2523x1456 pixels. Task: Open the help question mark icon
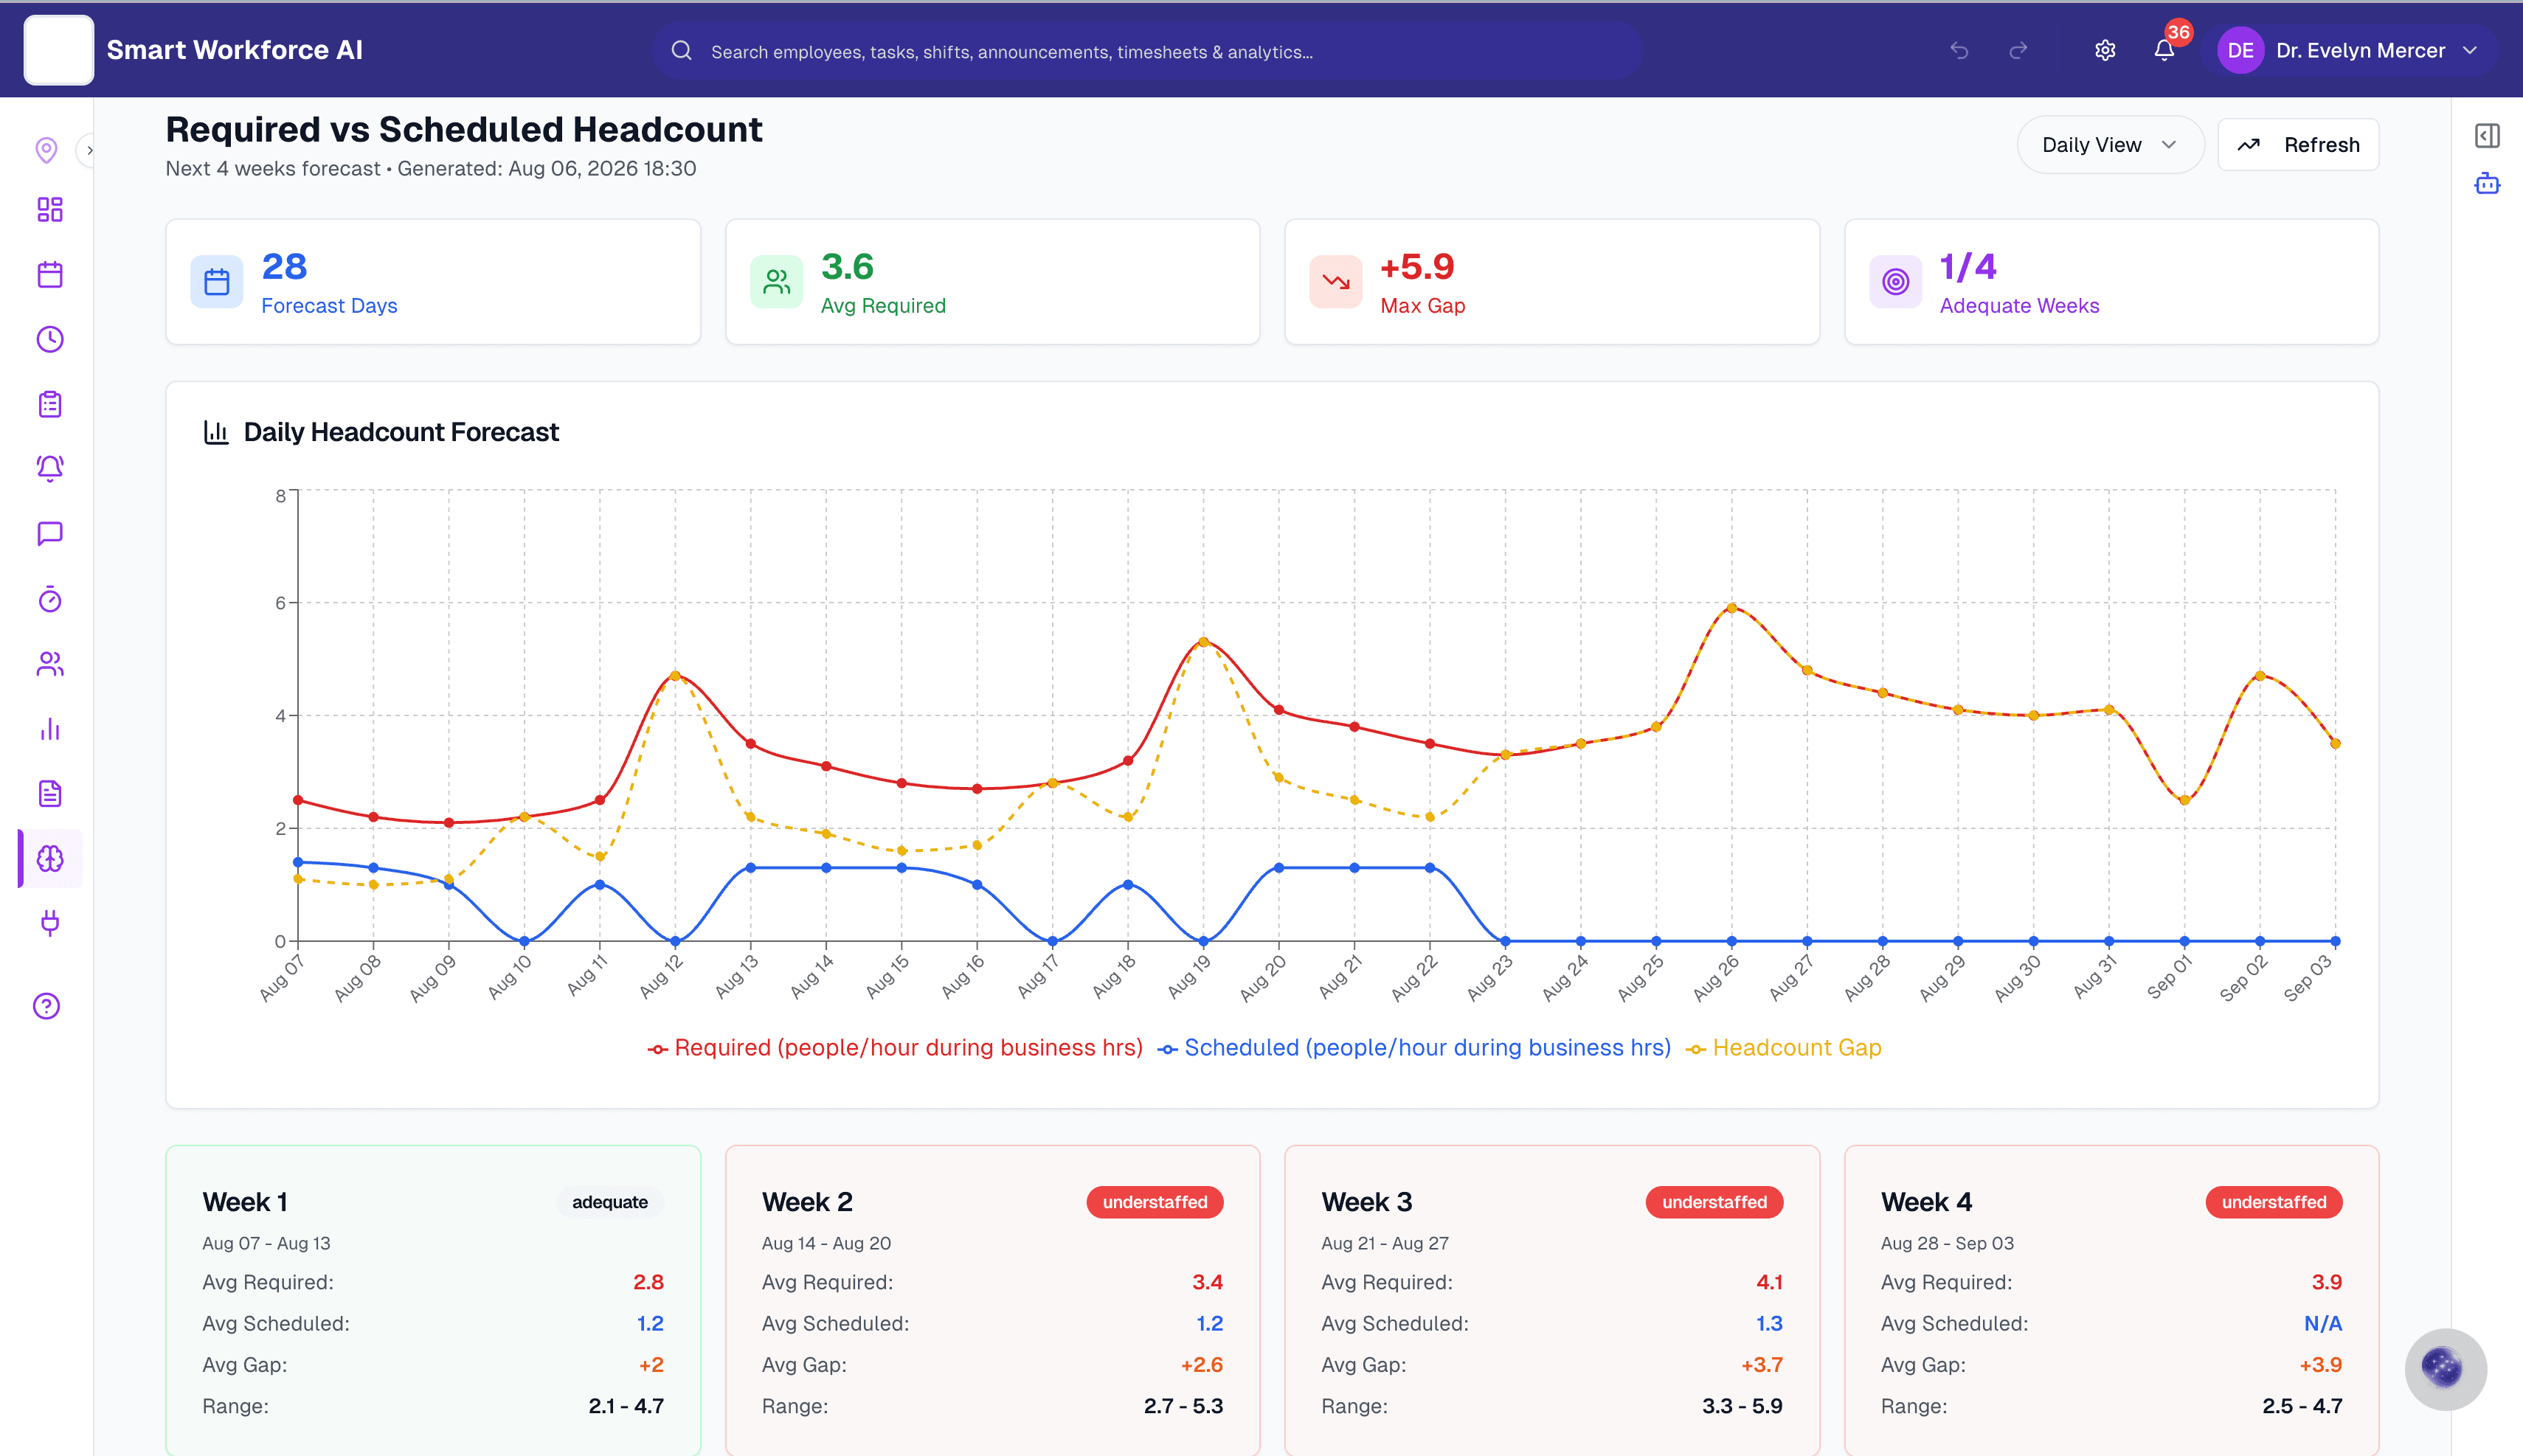pos(47,1006)
